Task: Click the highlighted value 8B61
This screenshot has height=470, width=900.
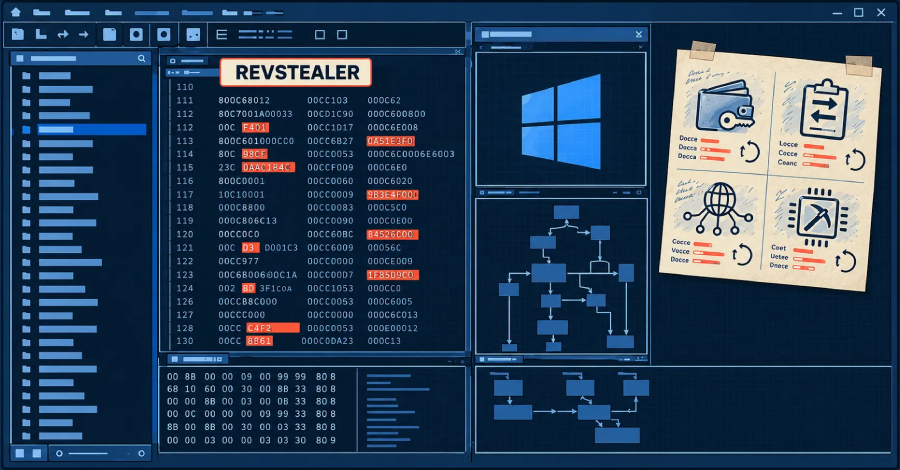Action: [x=259, y=341]
